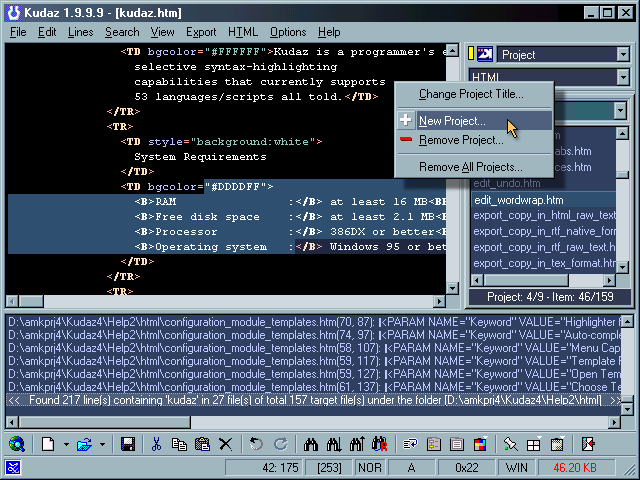This screenshot has height=480, width=640.
Task: Choose Change Project Title from the context menu
Action: pos(474,94)
